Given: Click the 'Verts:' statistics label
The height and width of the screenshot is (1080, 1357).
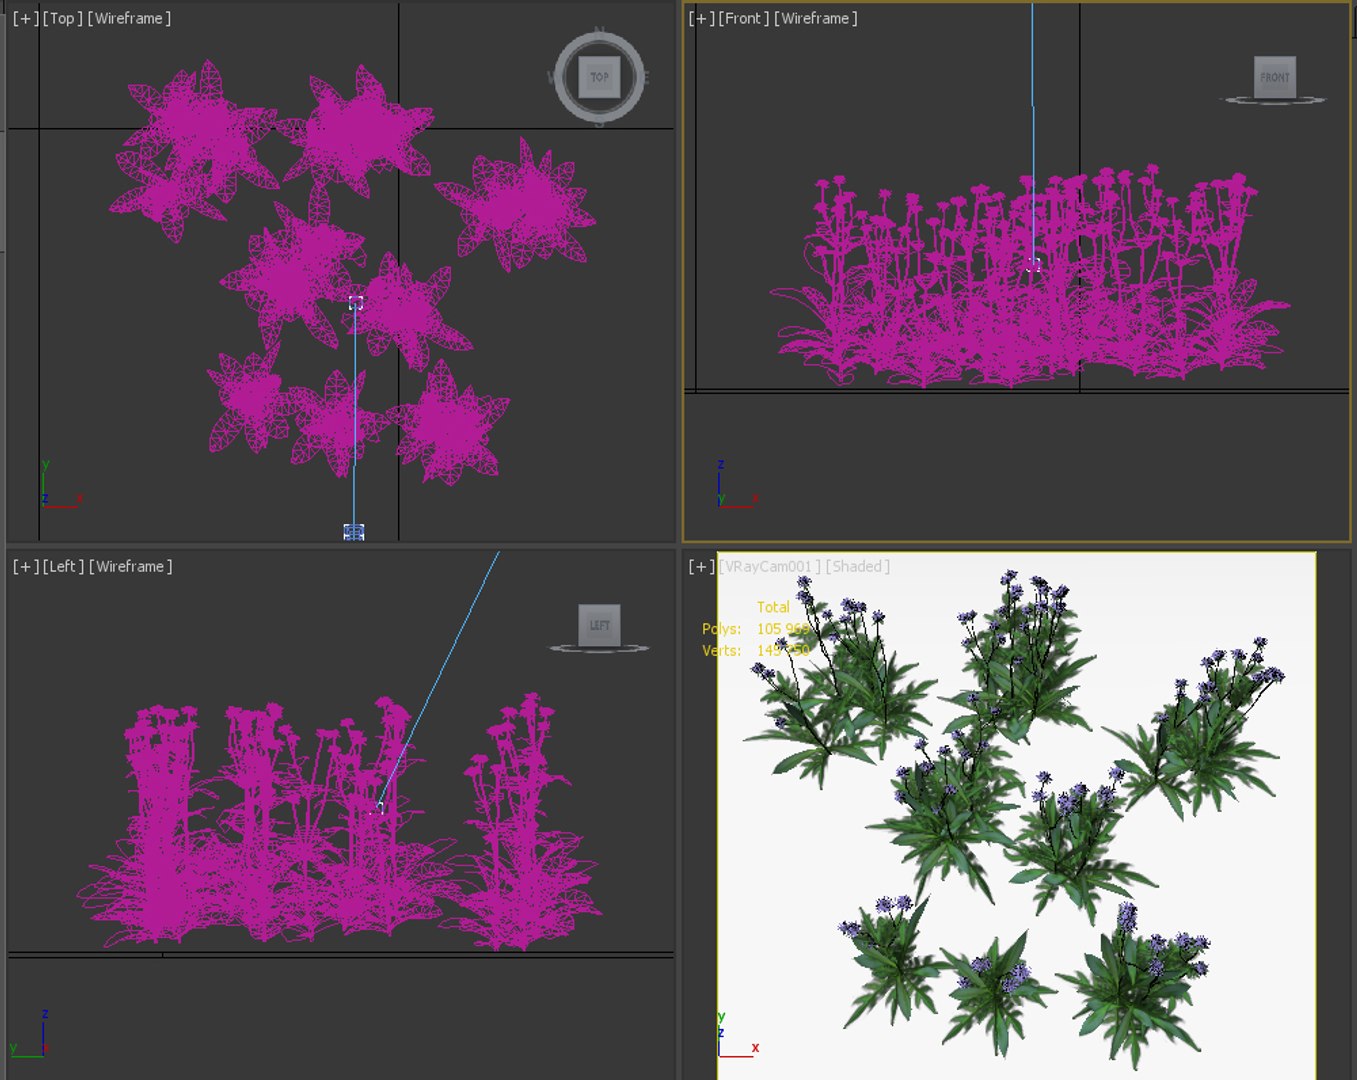Looking at the screenshot, I should pyautogui.click(x=722, y=651).
